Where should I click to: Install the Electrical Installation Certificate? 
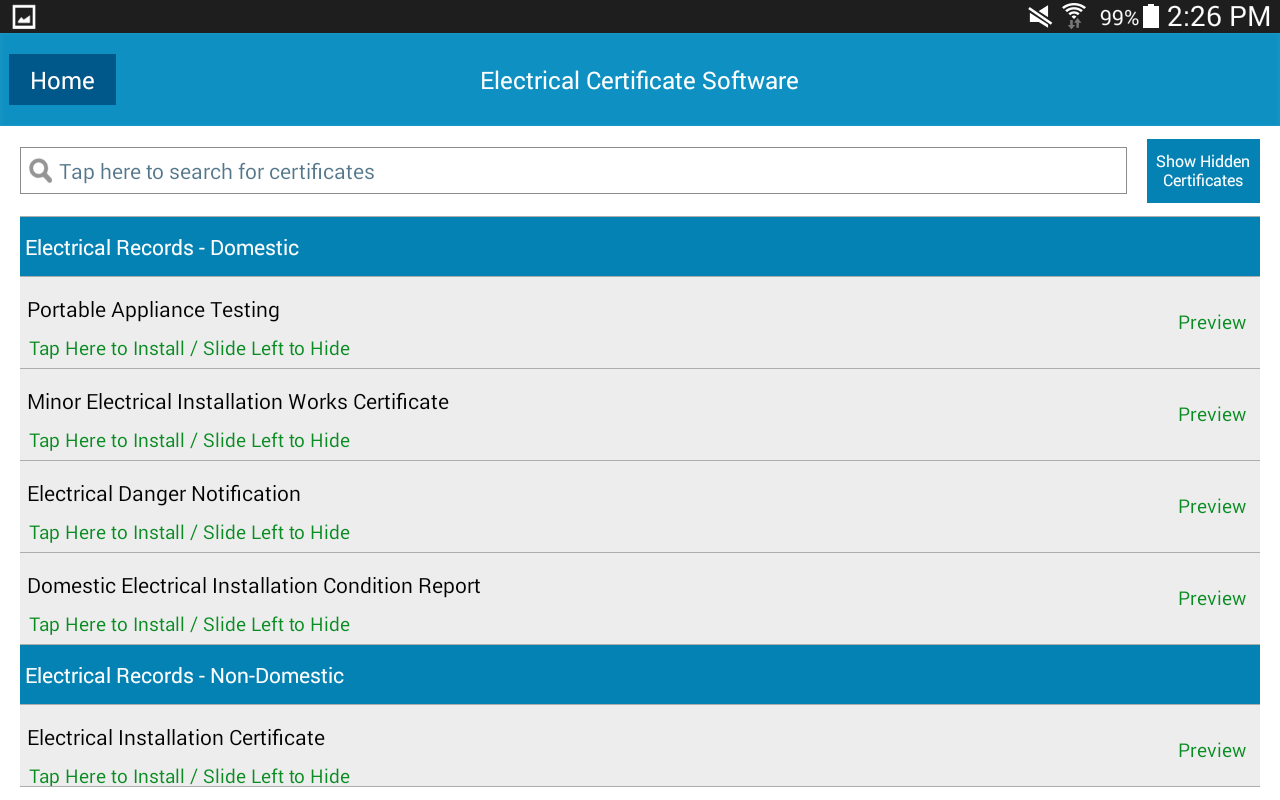[x=190, y=776]
